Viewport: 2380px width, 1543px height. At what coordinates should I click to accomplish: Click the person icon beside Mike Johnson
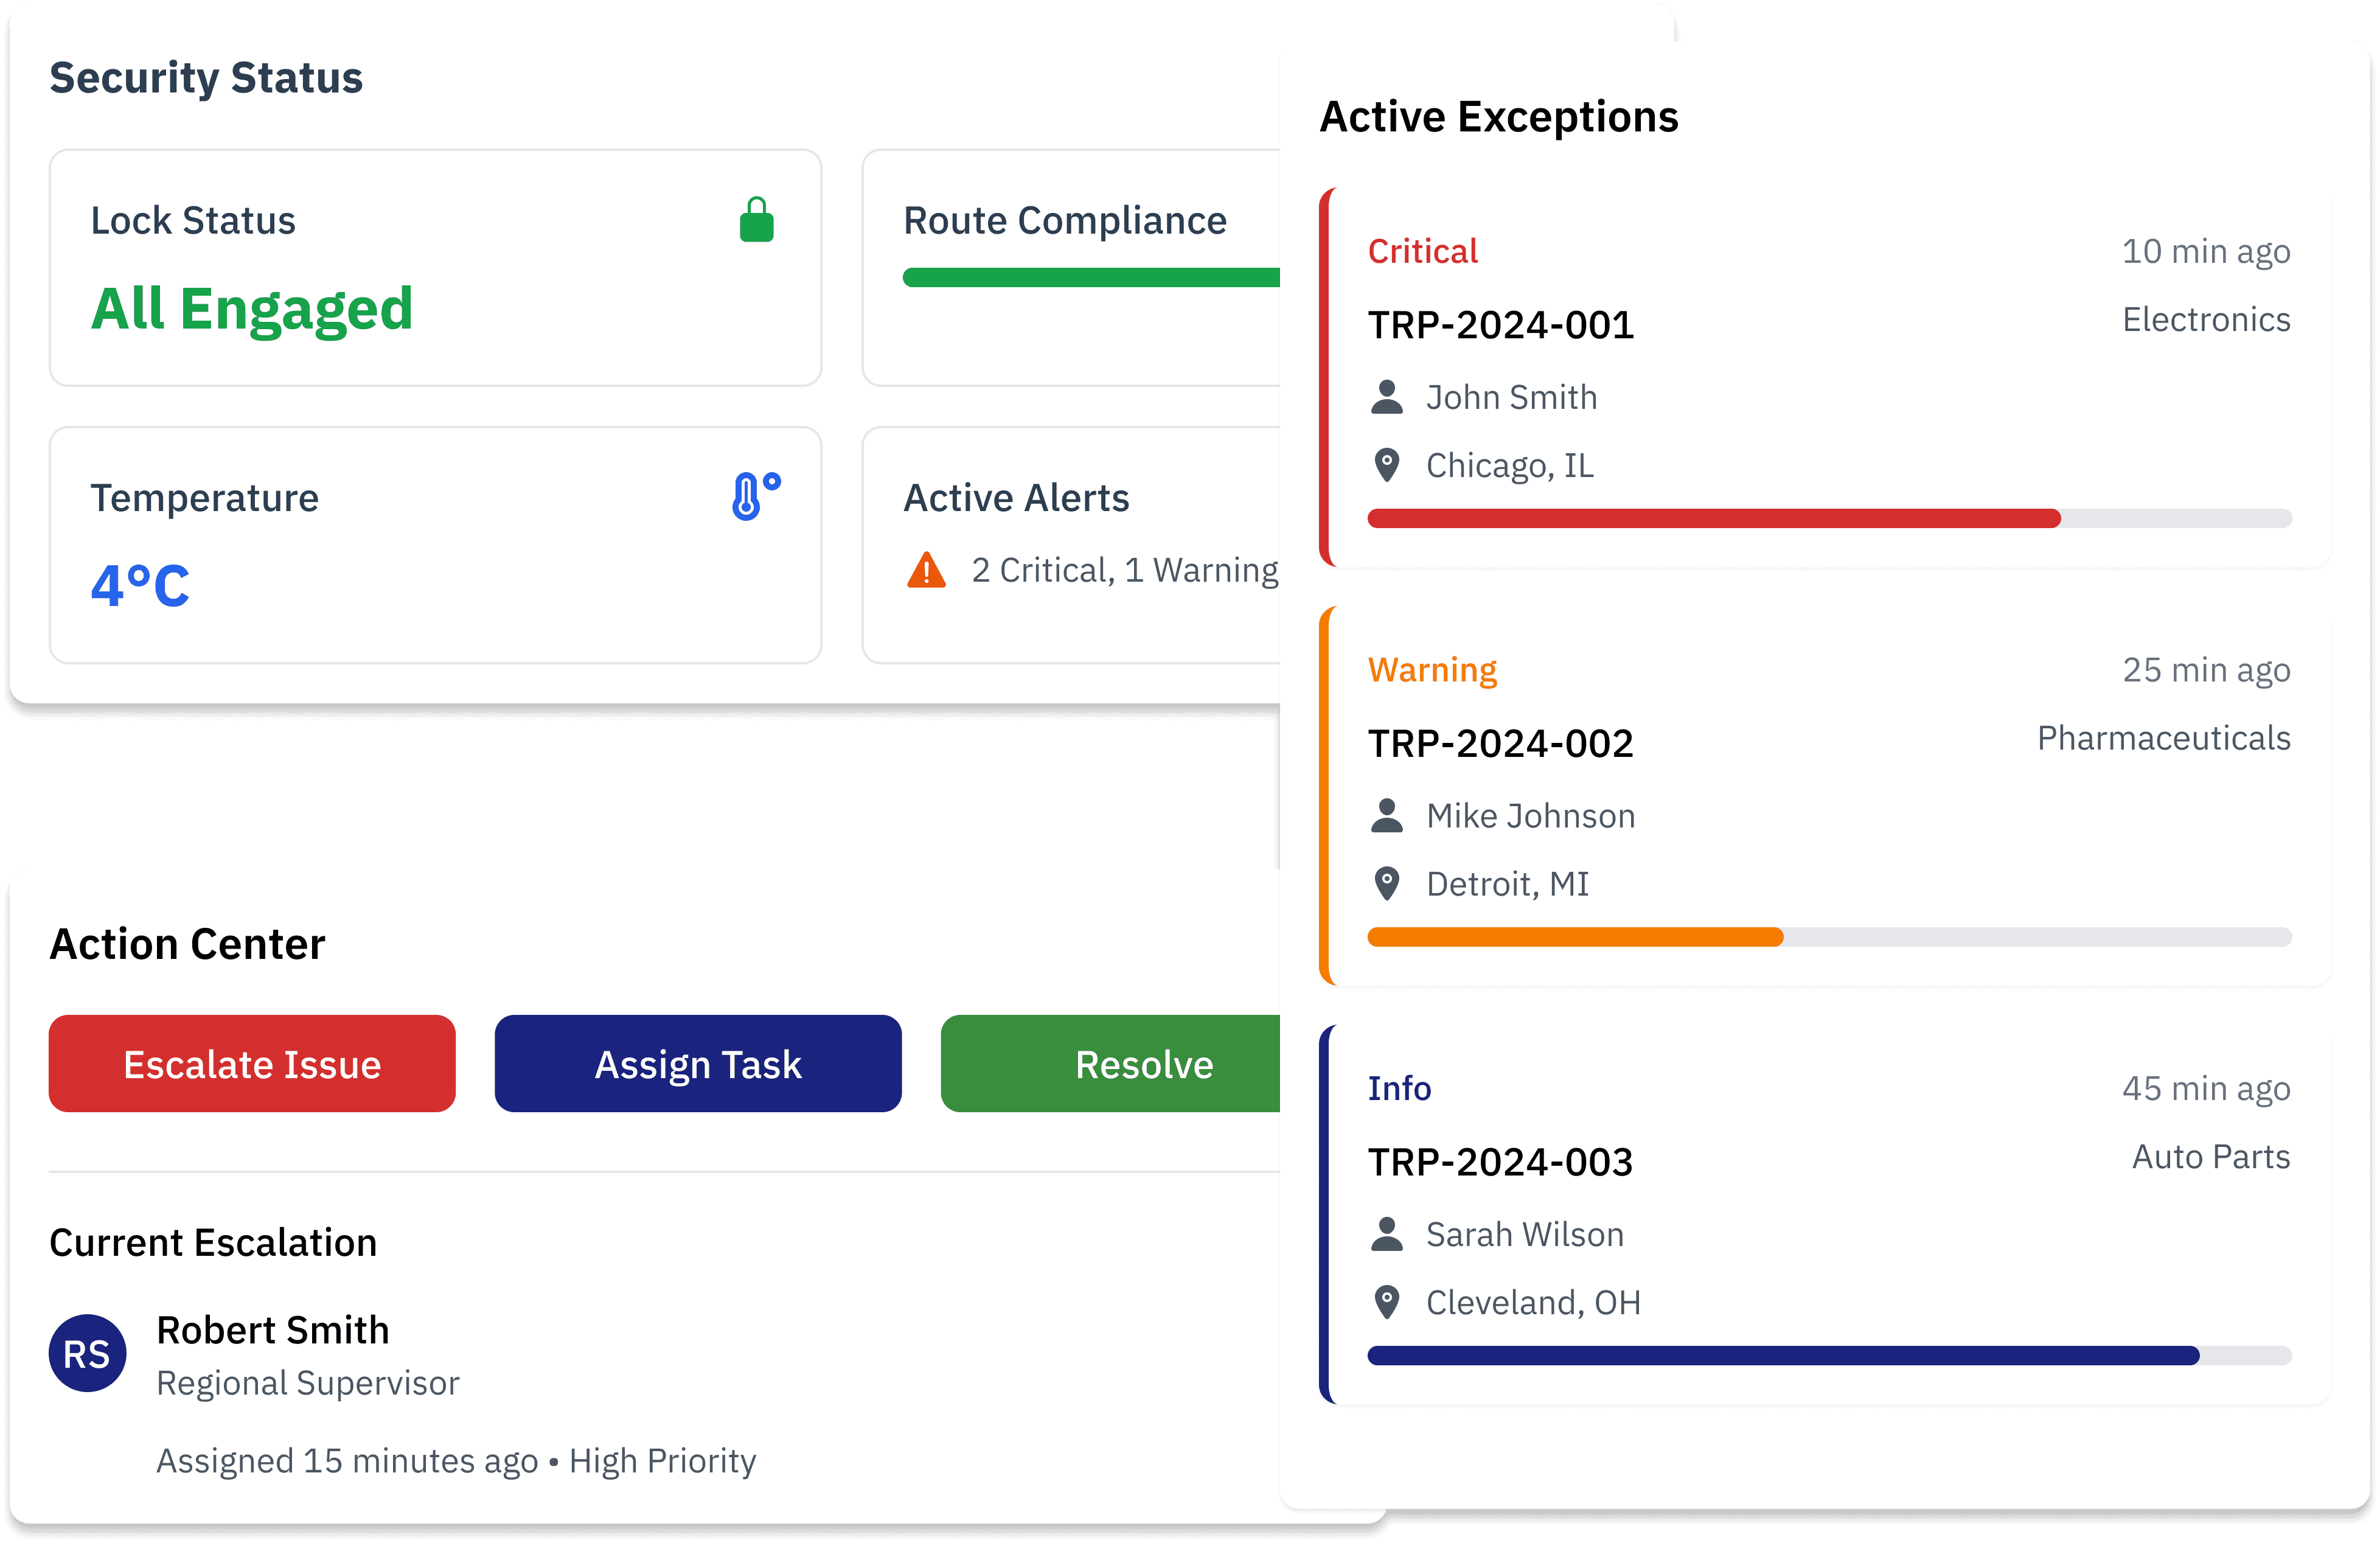point(1387,816)
